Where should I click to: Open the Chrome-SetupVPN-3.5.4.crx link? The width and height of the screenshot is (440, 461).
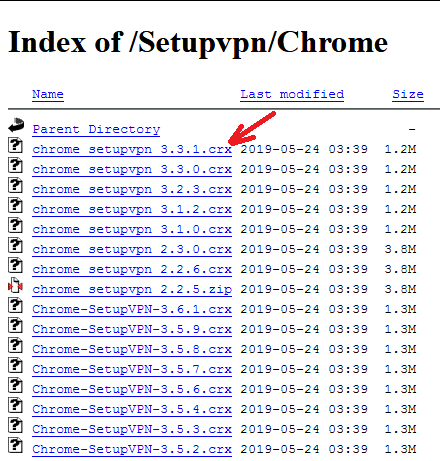tap(132, 410)
